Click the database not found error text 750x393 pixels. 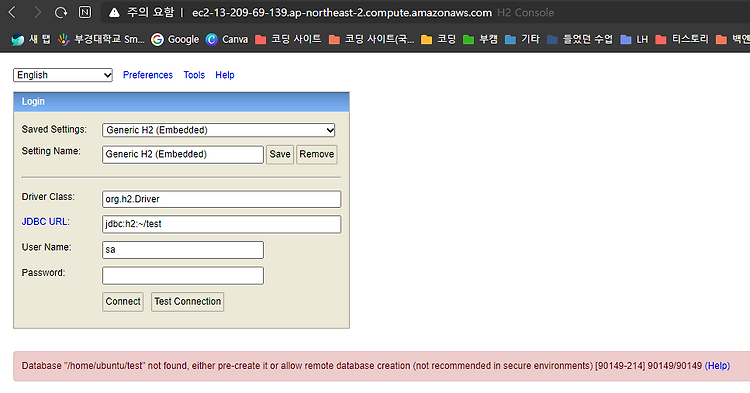pos(362,366)
